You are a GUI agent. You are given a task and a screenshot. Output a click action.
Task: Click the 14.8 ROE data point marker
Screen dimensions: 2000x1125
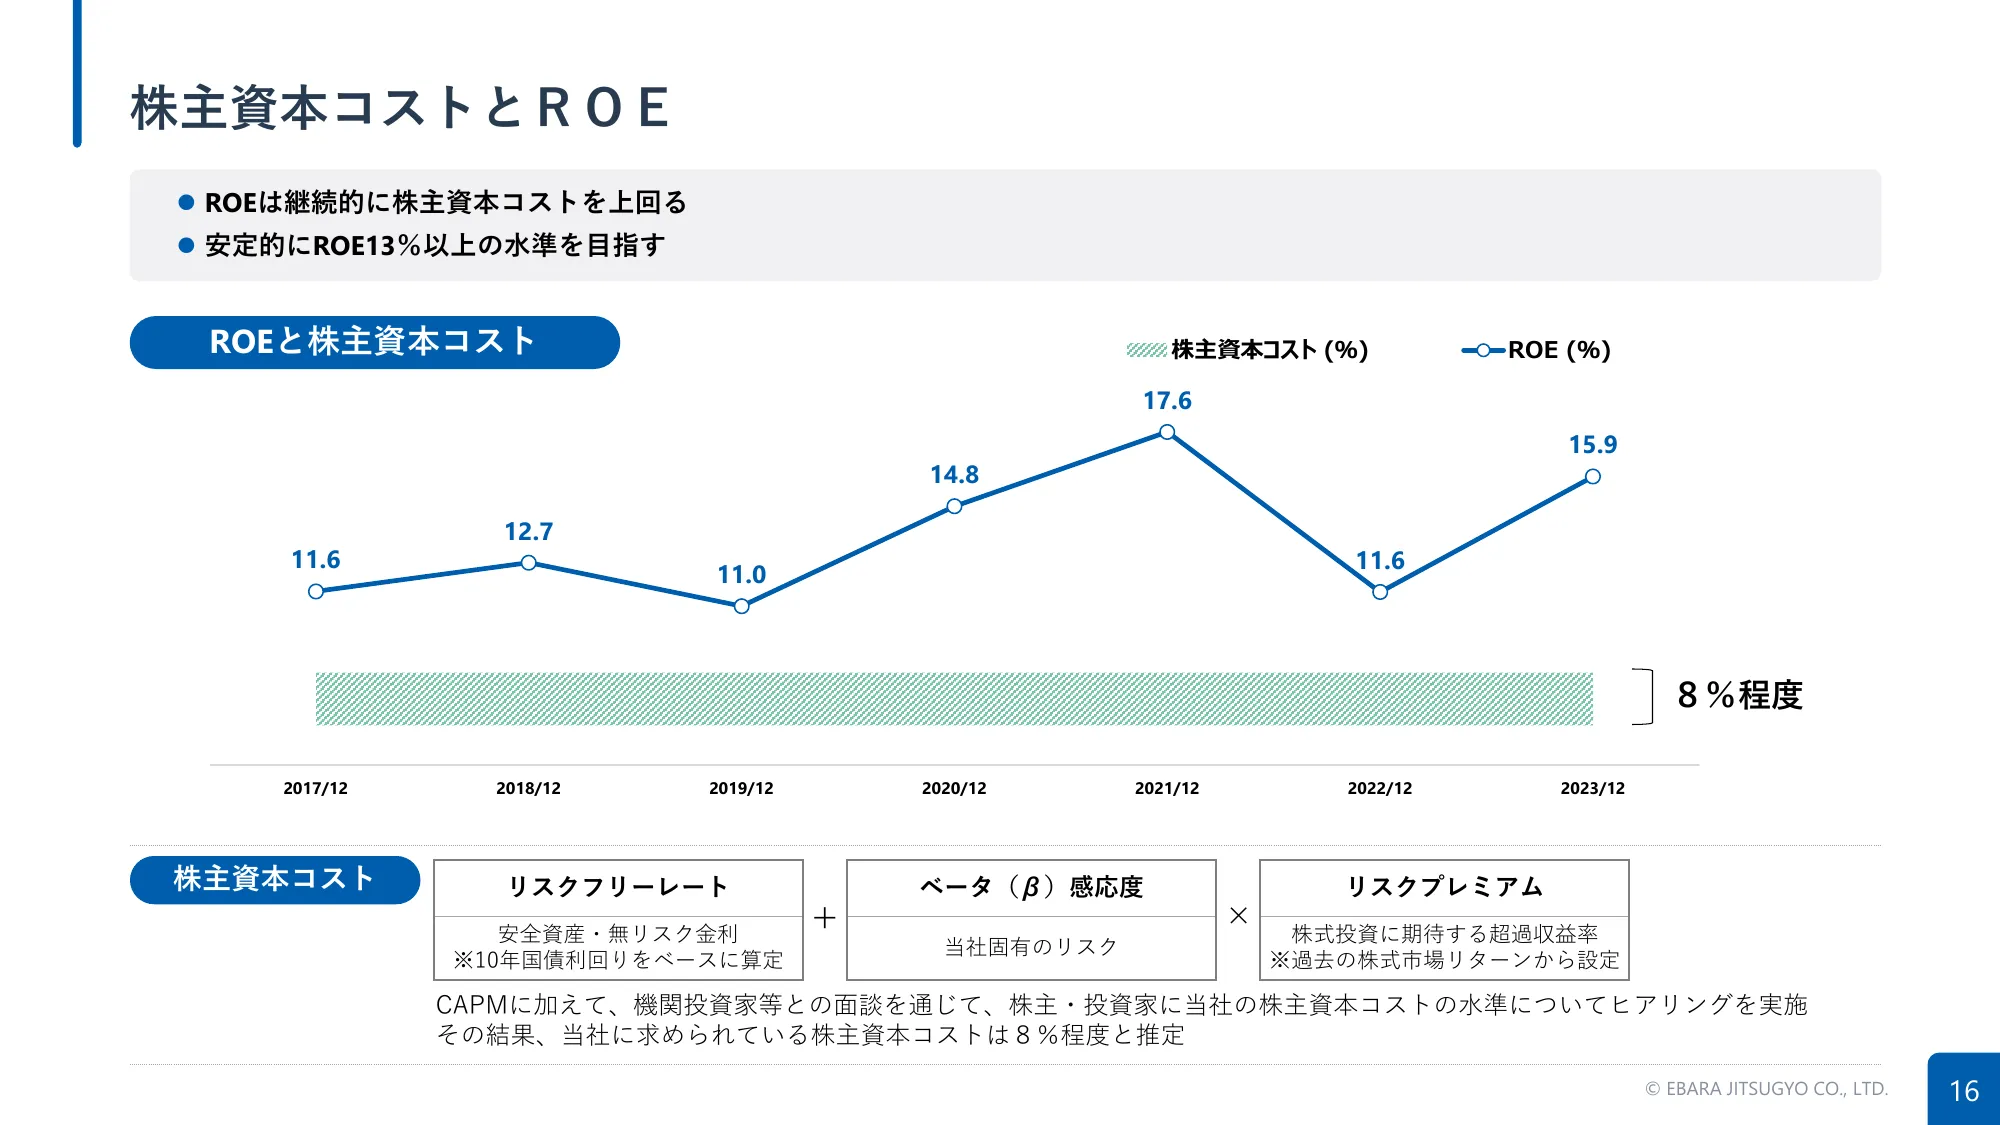point(954,506)
